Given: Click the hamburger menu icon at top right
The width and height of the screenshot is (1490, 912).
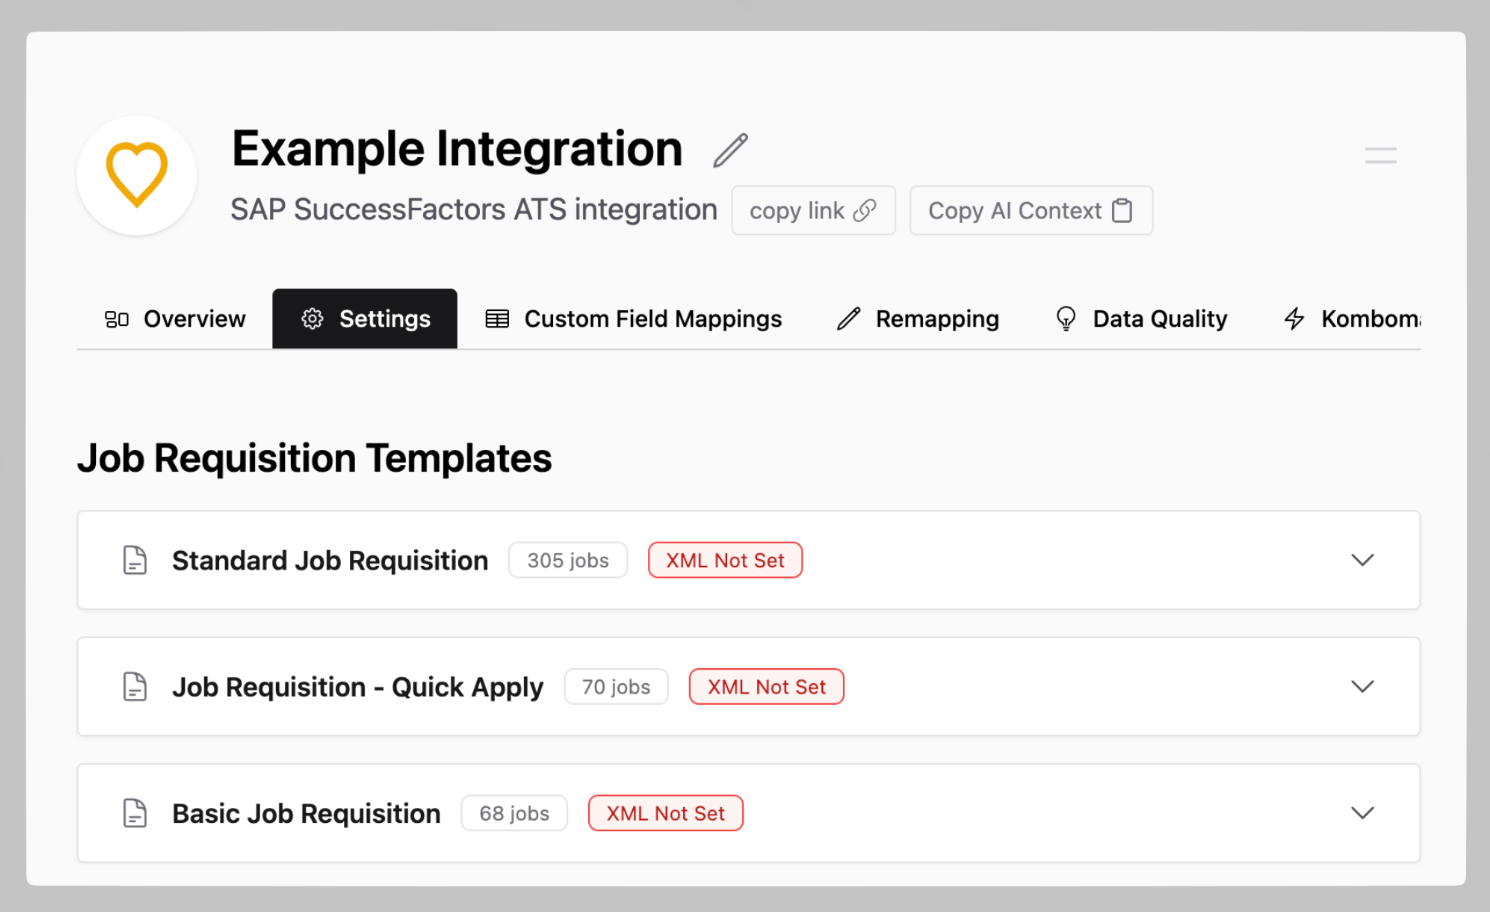Looking at the screenshot, I should pyautogui.click(x=1380, y=155).
